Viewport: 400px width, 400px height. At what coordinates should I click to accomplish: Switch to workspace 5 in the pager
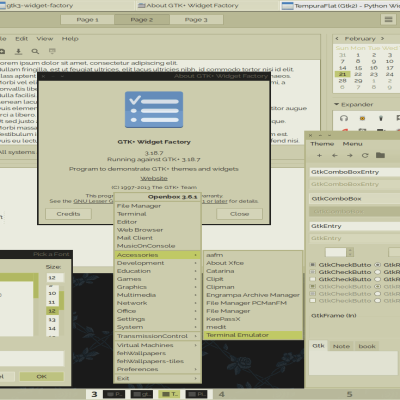point(349,394)
